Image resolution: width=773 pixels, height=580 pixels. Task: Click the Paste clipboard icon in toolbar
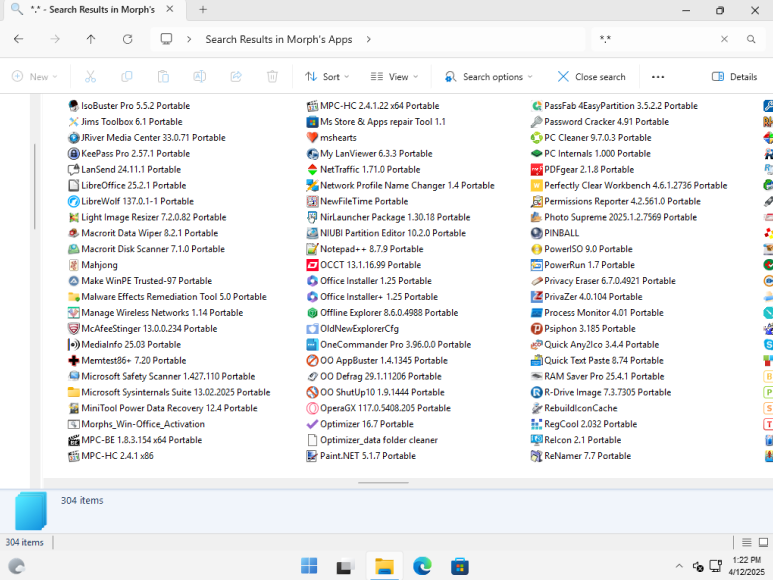(x=163, y=76)
